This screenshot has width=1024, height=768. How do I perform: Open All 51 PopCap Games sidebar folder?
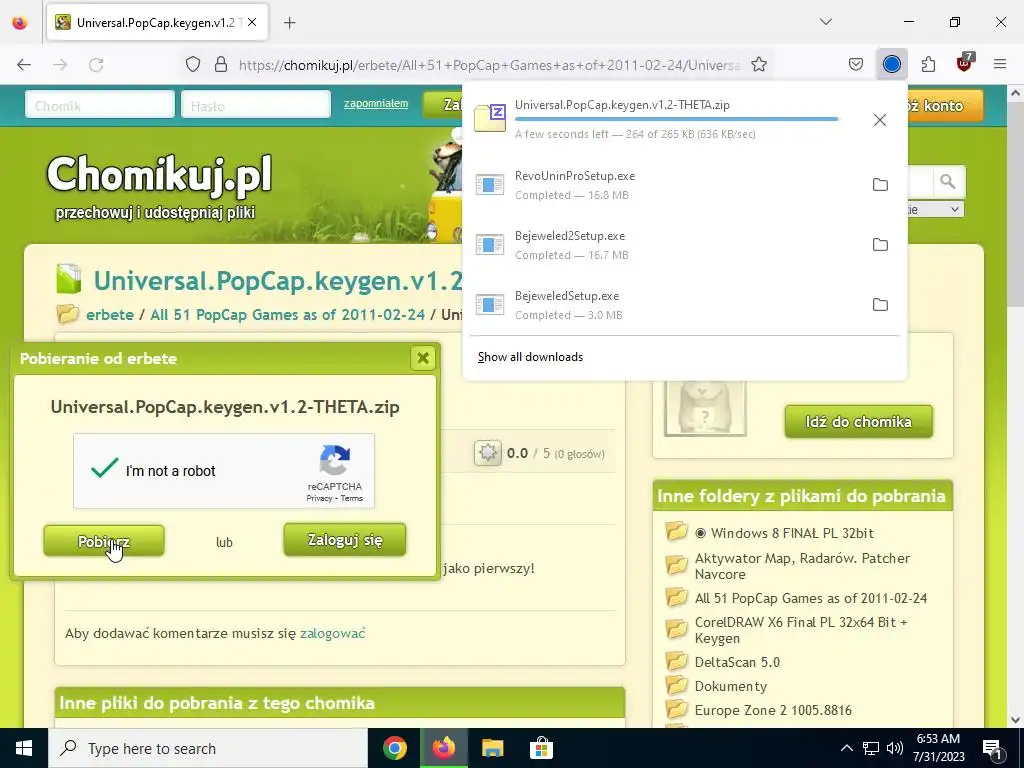(810, 598)
